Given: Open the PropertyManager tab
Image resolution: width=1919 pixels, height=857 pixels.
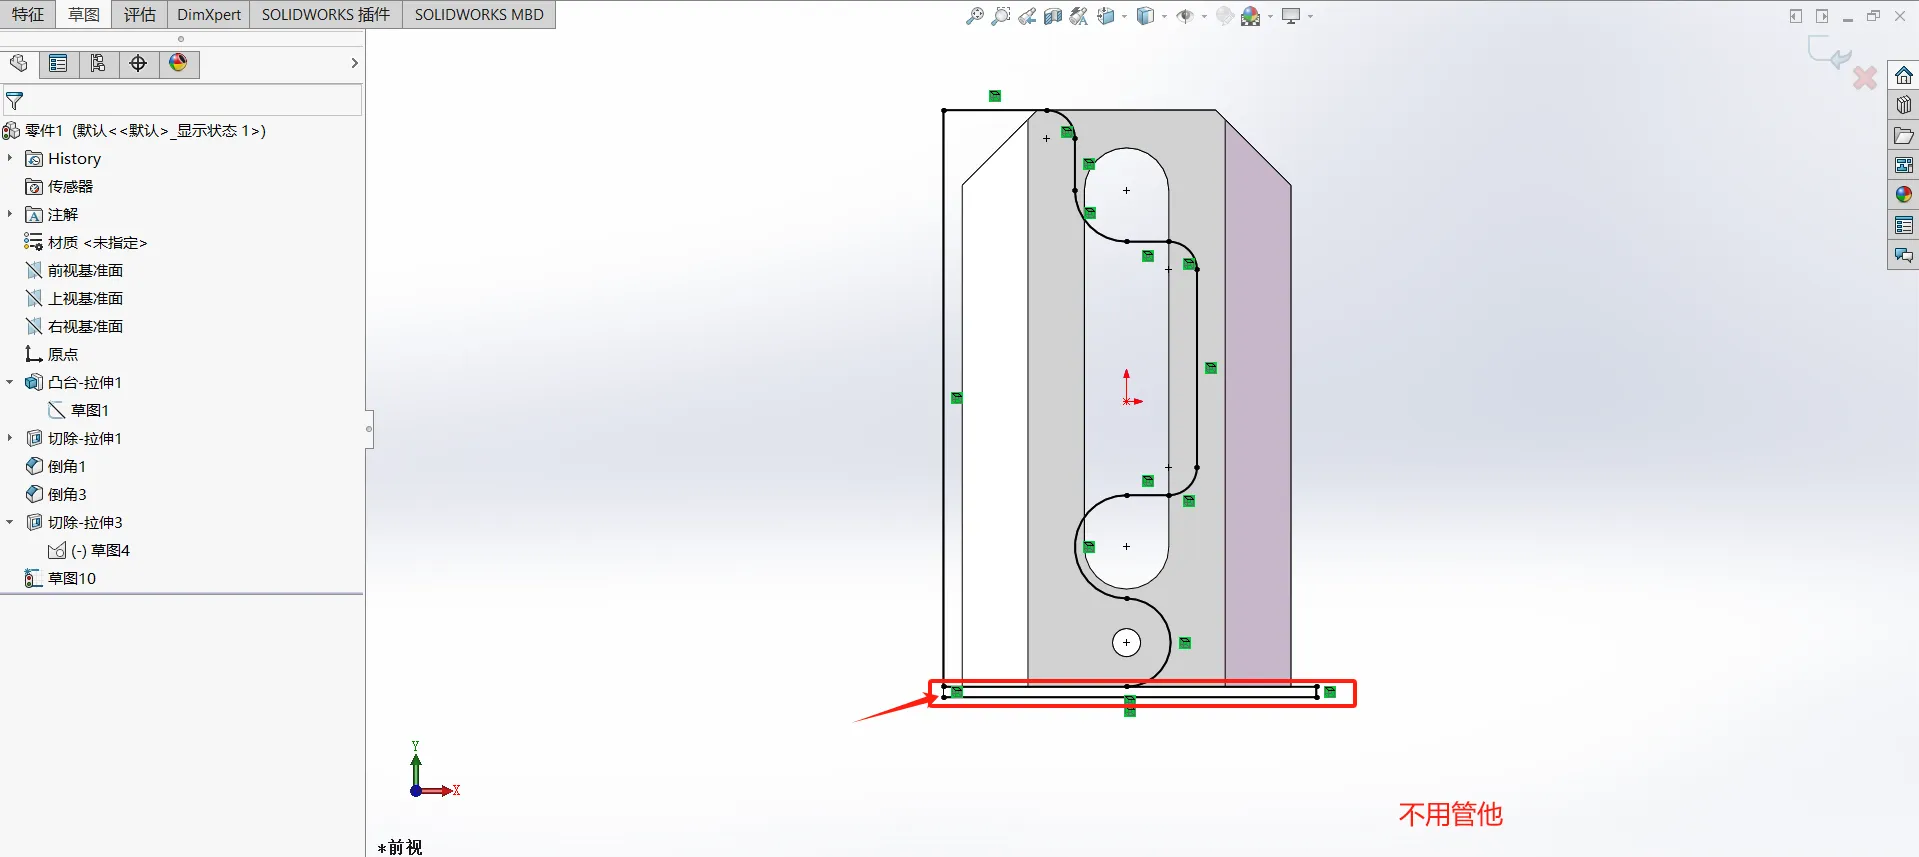Looking at the screenshot, I should click(59, 64).
